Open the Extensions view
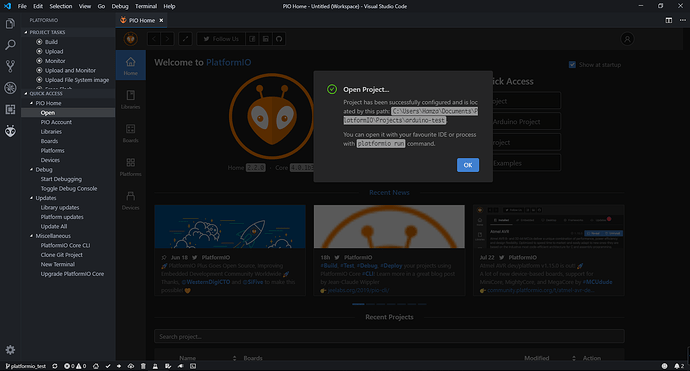 (x=10, y=109)
